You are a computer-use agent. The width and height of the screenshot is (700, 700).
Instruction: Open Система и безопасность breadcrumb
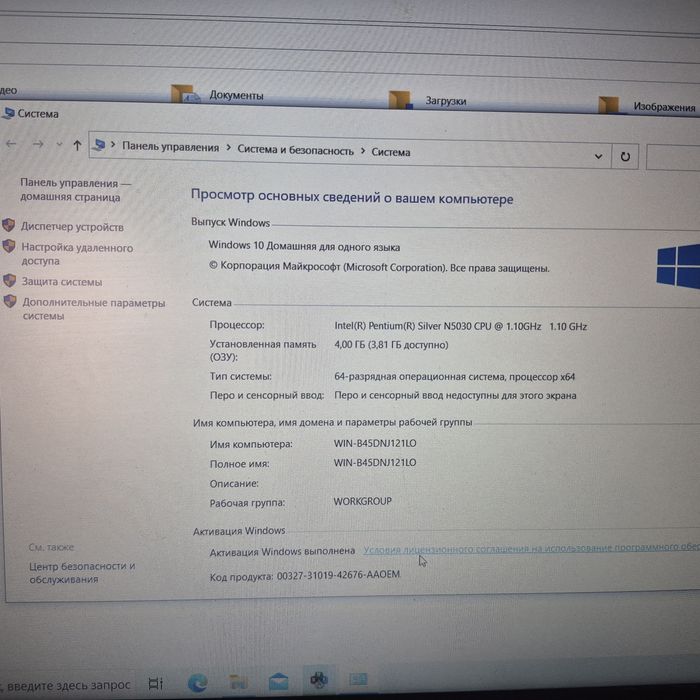click(x=295, y=150)
